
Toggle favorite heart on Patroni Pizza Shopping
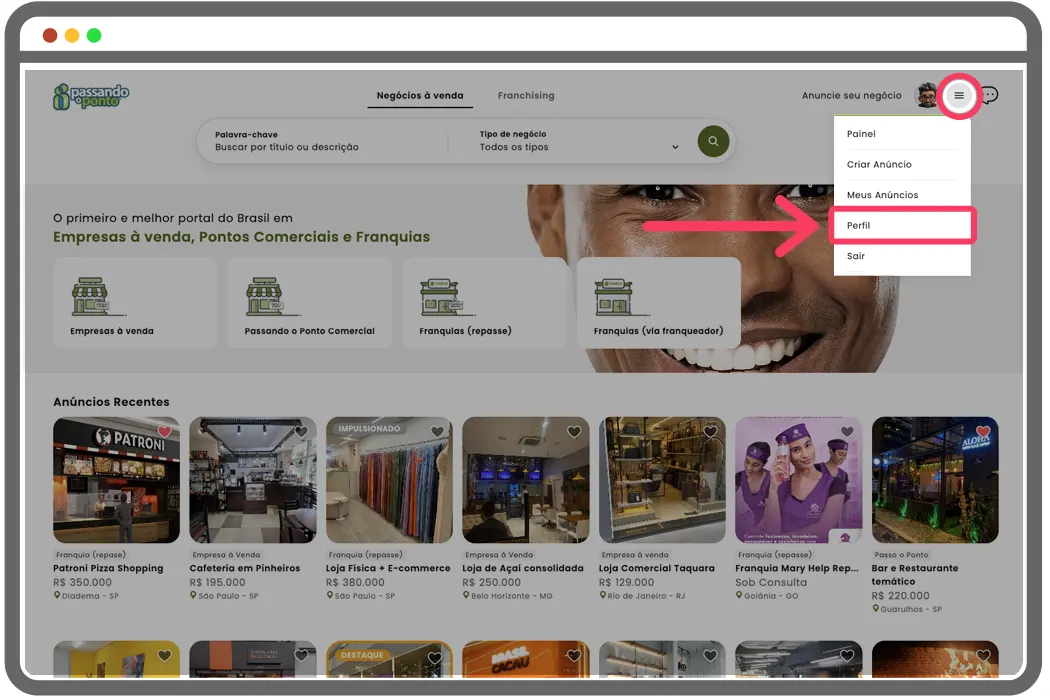165,432
